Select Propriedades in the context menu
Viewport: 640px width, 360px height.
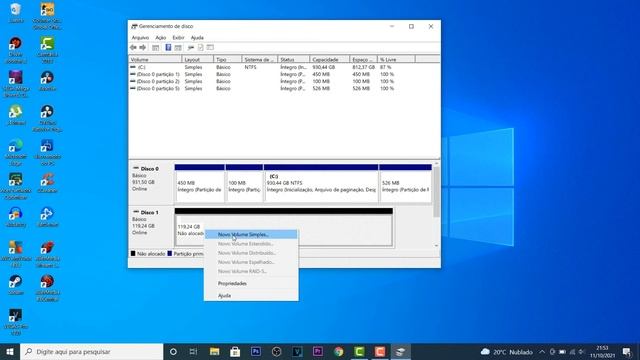click(251, 283)
